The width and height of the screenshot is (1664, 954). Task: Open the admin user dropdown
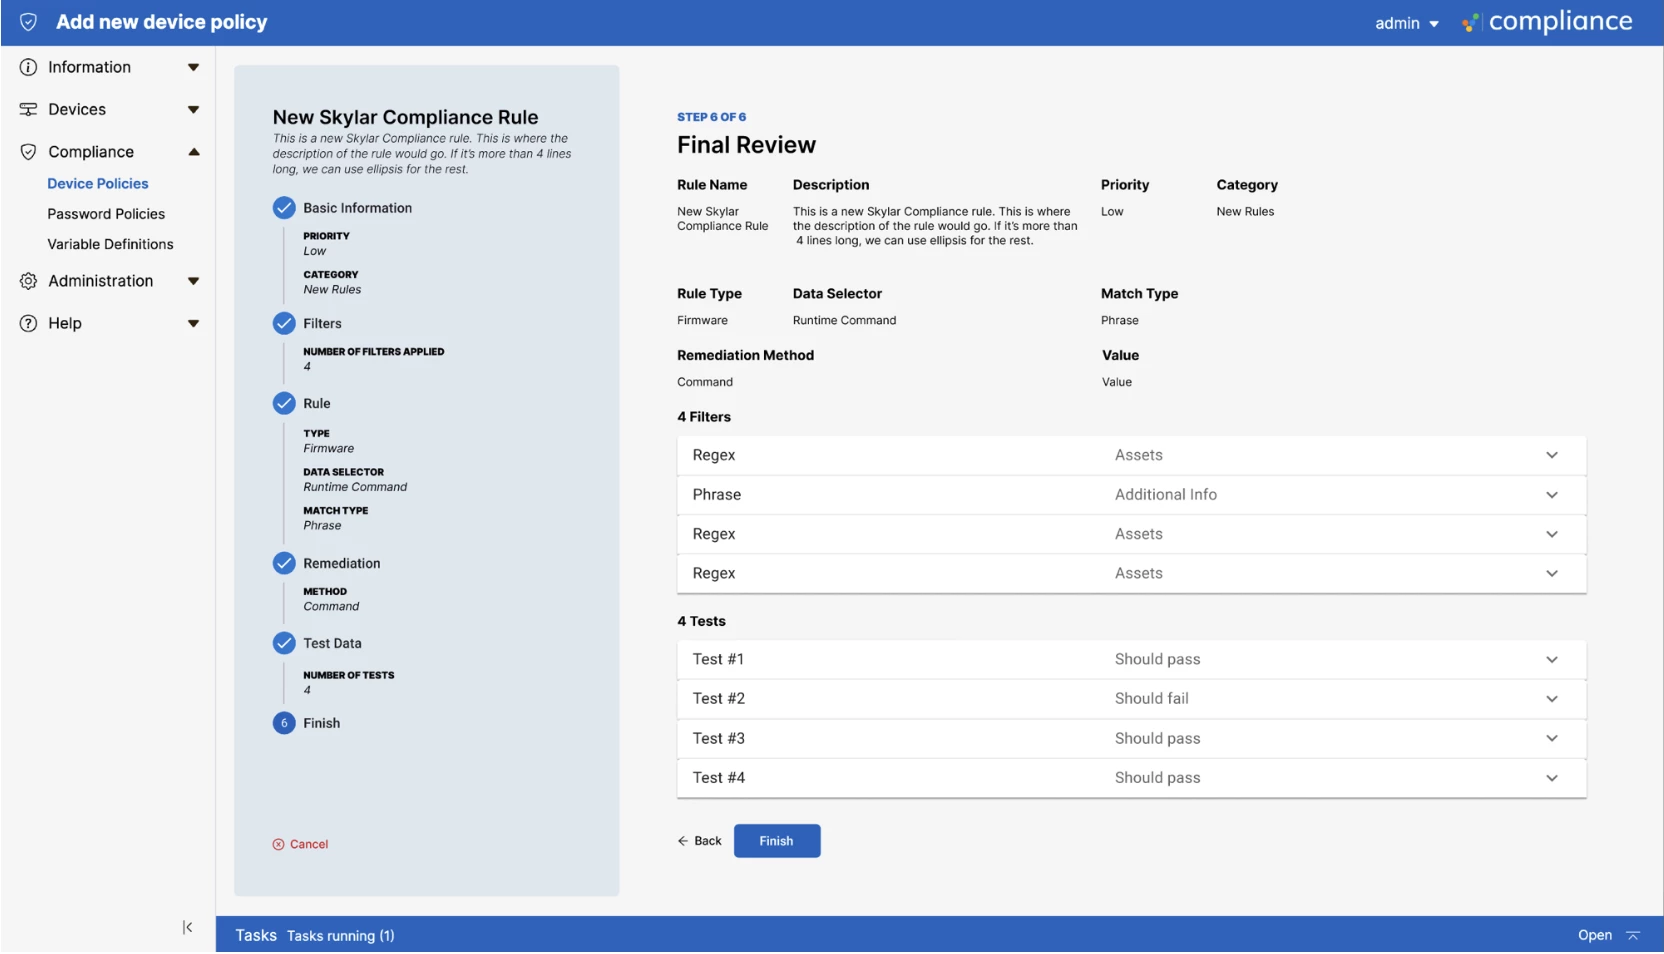tap(1406, 23)
